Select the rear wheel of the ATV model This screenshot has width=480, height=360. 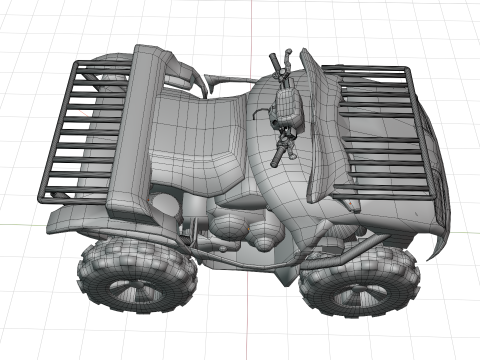[x=137, y=275]
